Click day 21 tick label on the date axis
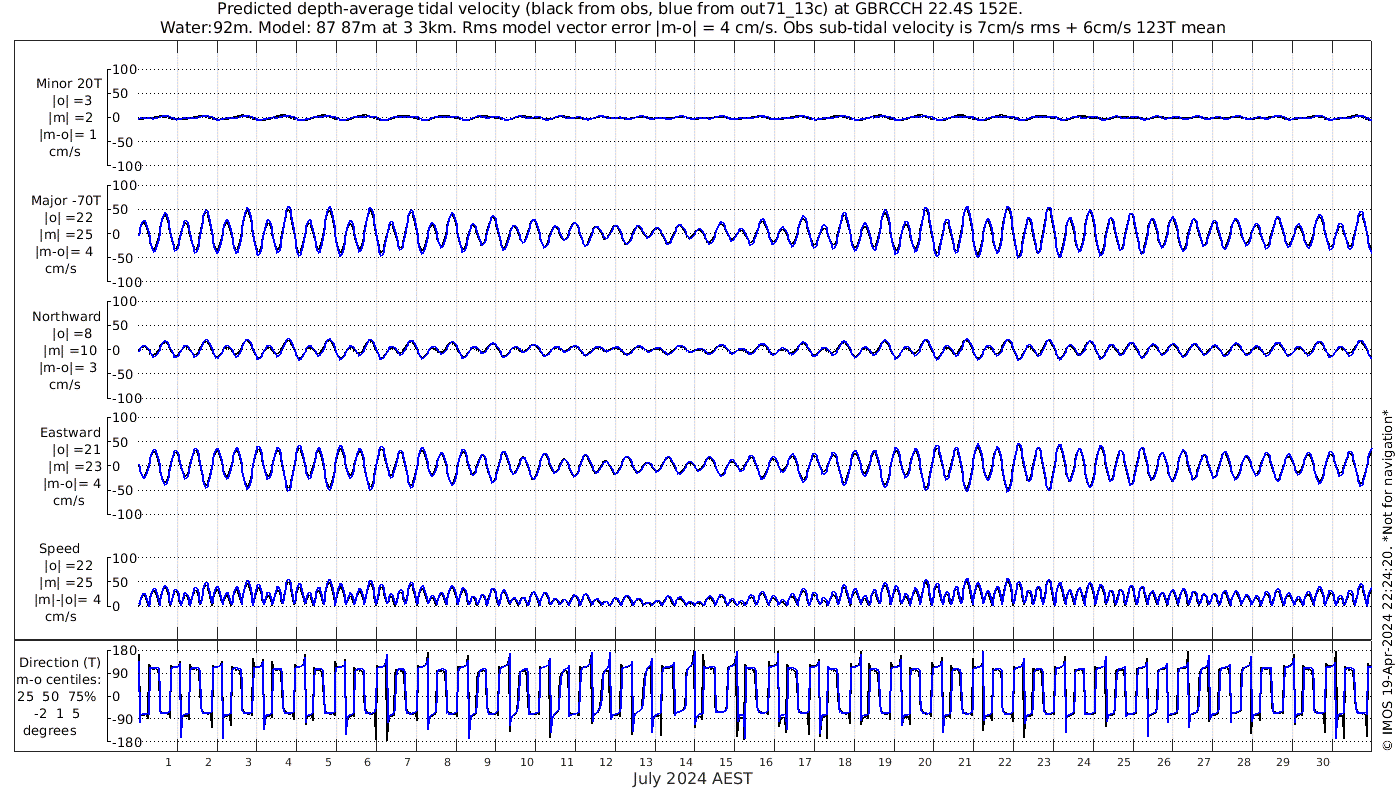 965,762
